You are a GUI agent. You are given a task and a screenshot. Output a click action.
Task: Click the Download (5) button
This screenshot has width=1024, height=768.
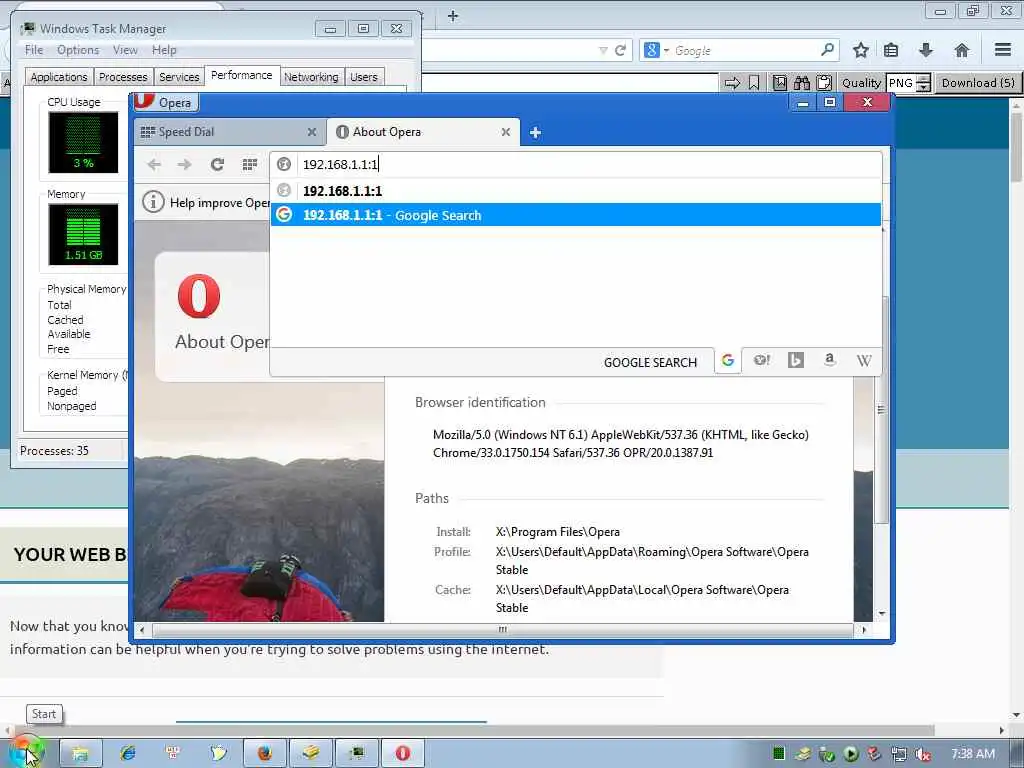coord(978,83)
